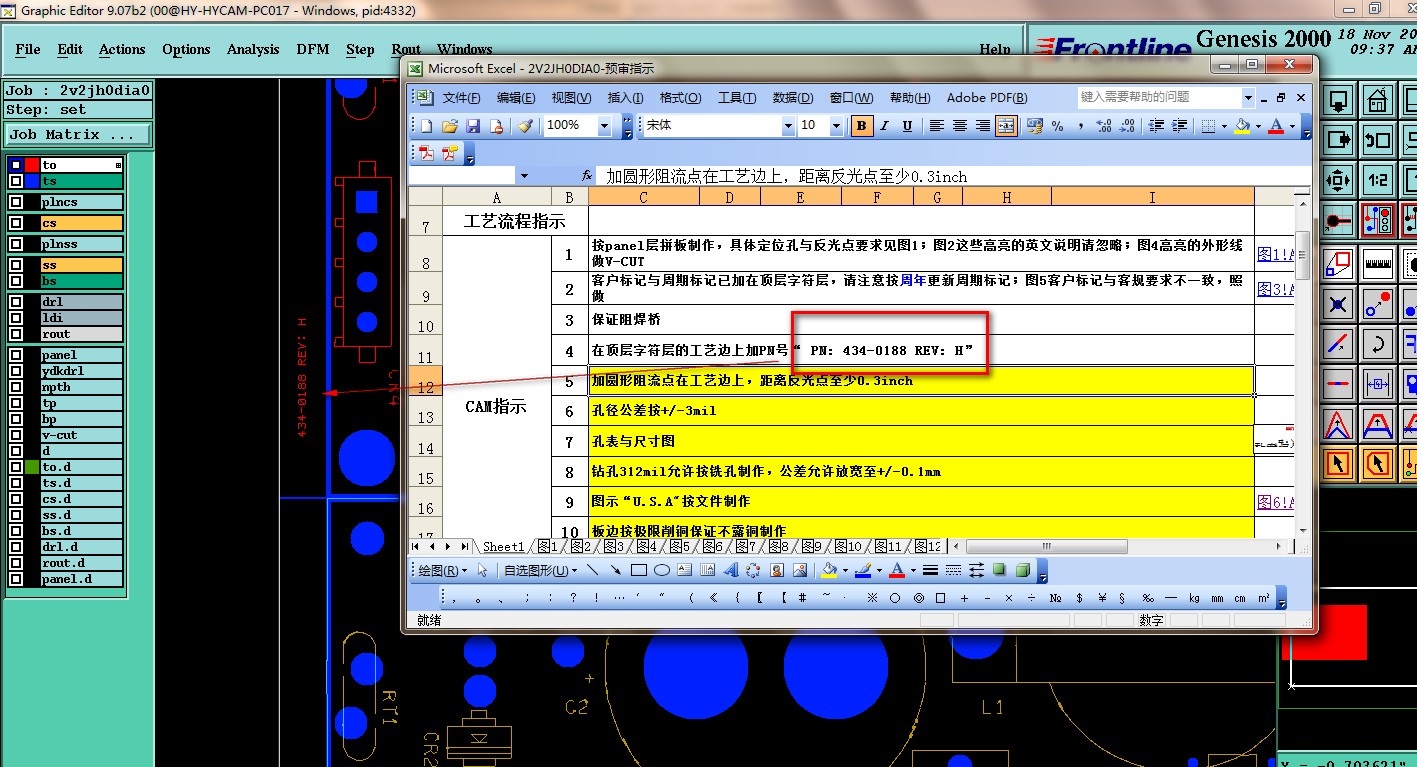Image resolution: width=1417 pixels, height=767 pixels.
Task: Click the Excel New document icon
Action: point(426,126)
